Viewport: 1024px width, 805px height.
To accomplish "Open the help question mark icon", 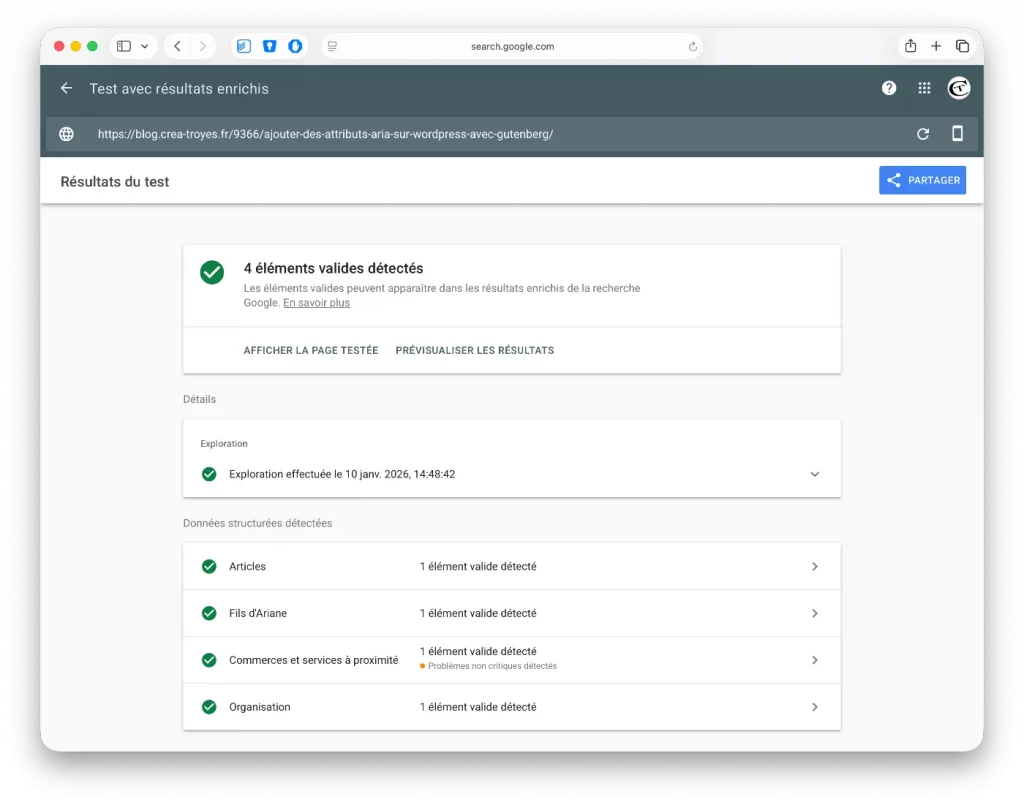I will (x=889, y=88).
